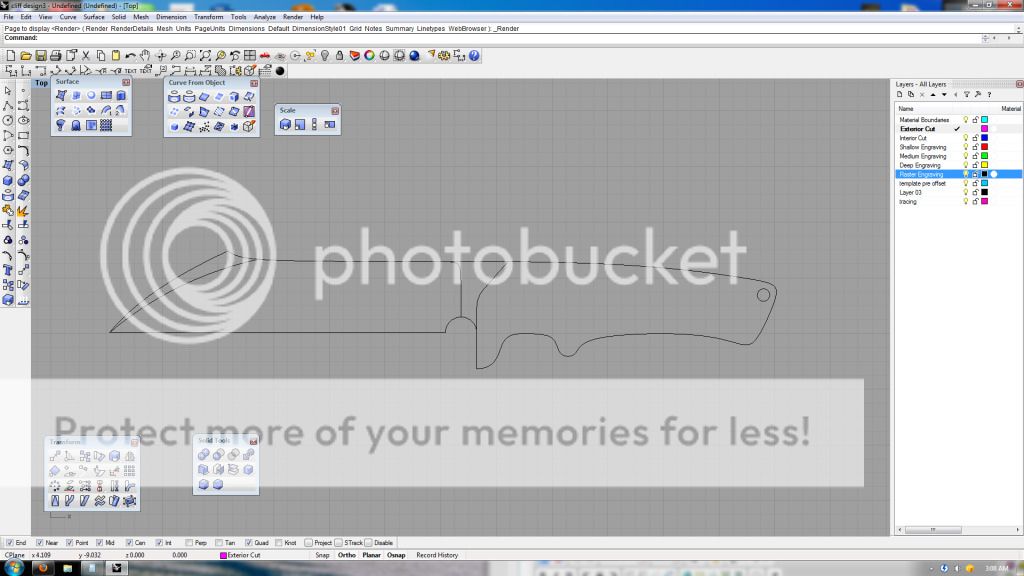Click the Undo arrow icon
Image resolution: width=1024 pixels, height=576 pixels.
point(130,56)
